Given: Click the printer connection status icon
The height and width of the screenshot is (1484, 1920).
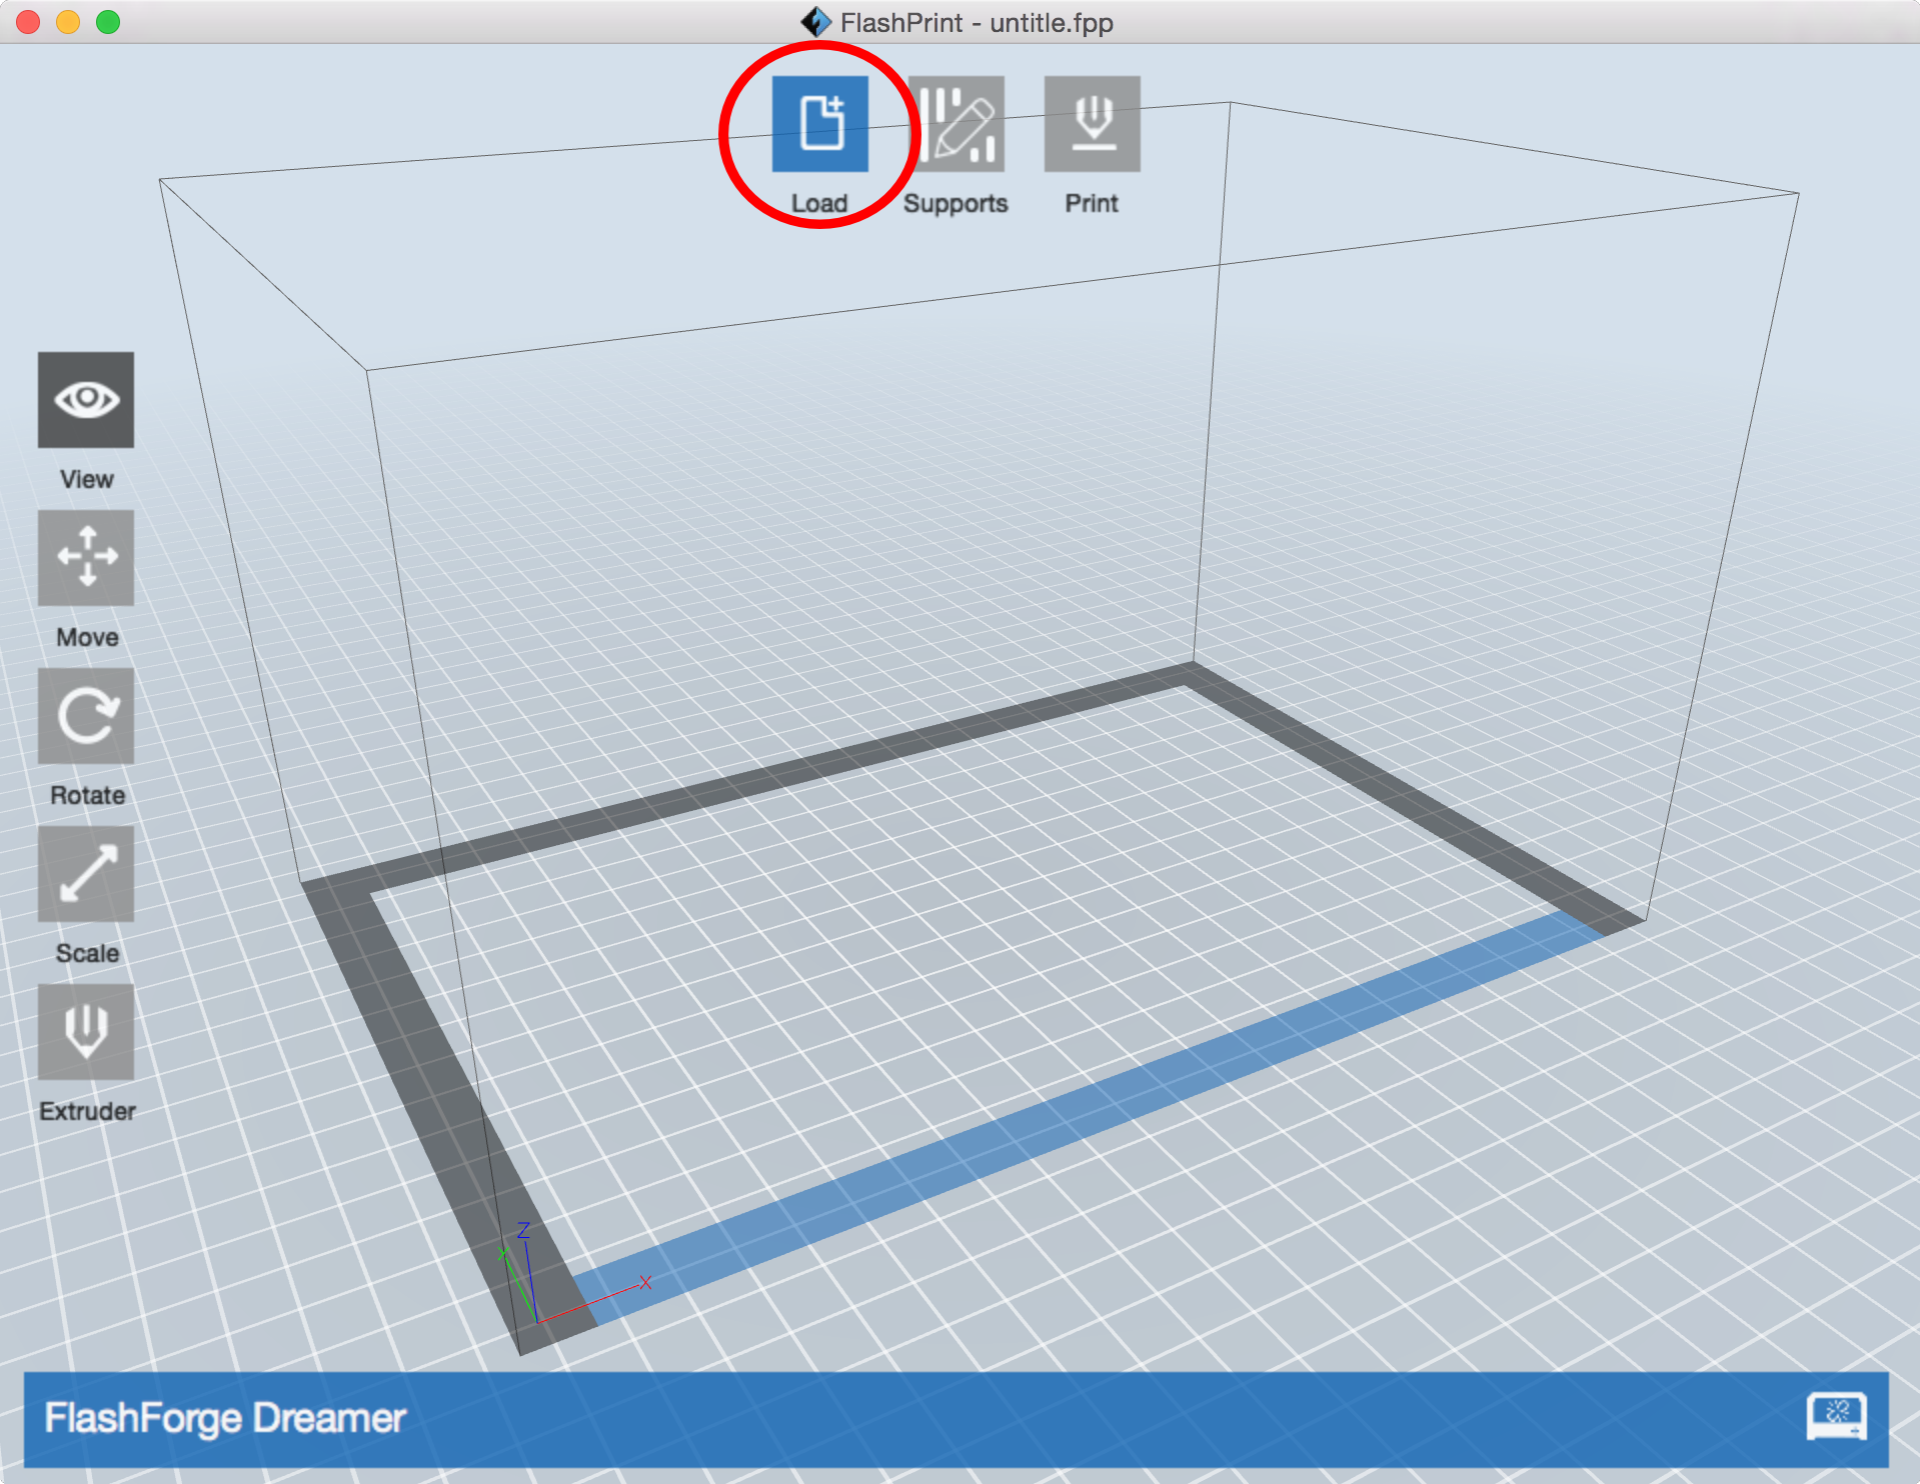Looking at the screenshot, I should (1836, 1417).
